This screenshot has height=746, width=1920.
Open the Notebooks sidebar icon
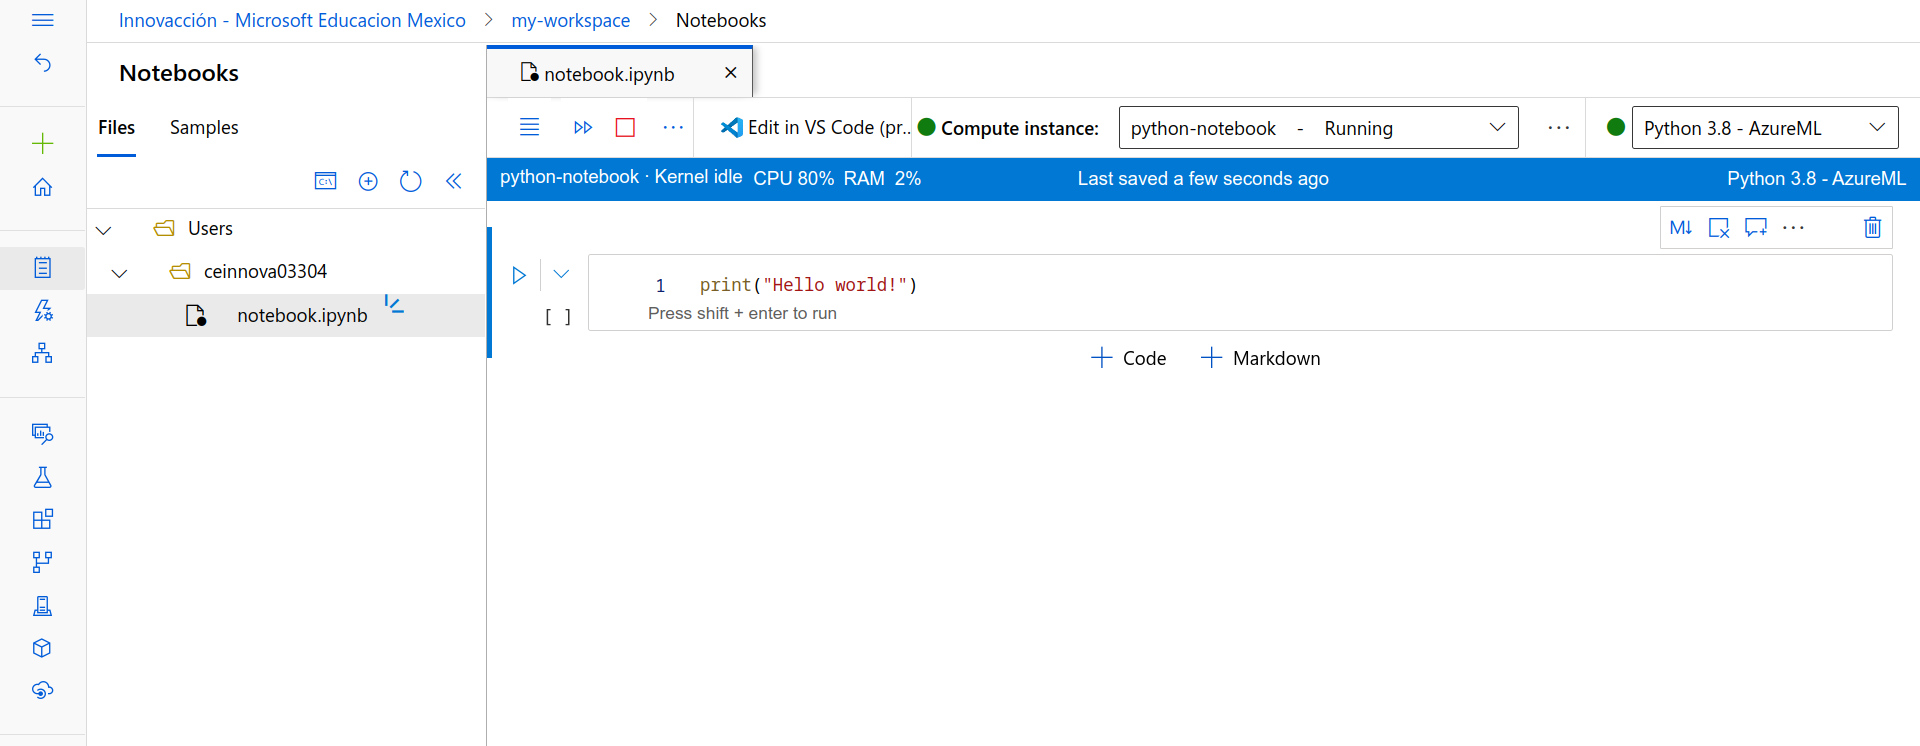click(43, 267)
